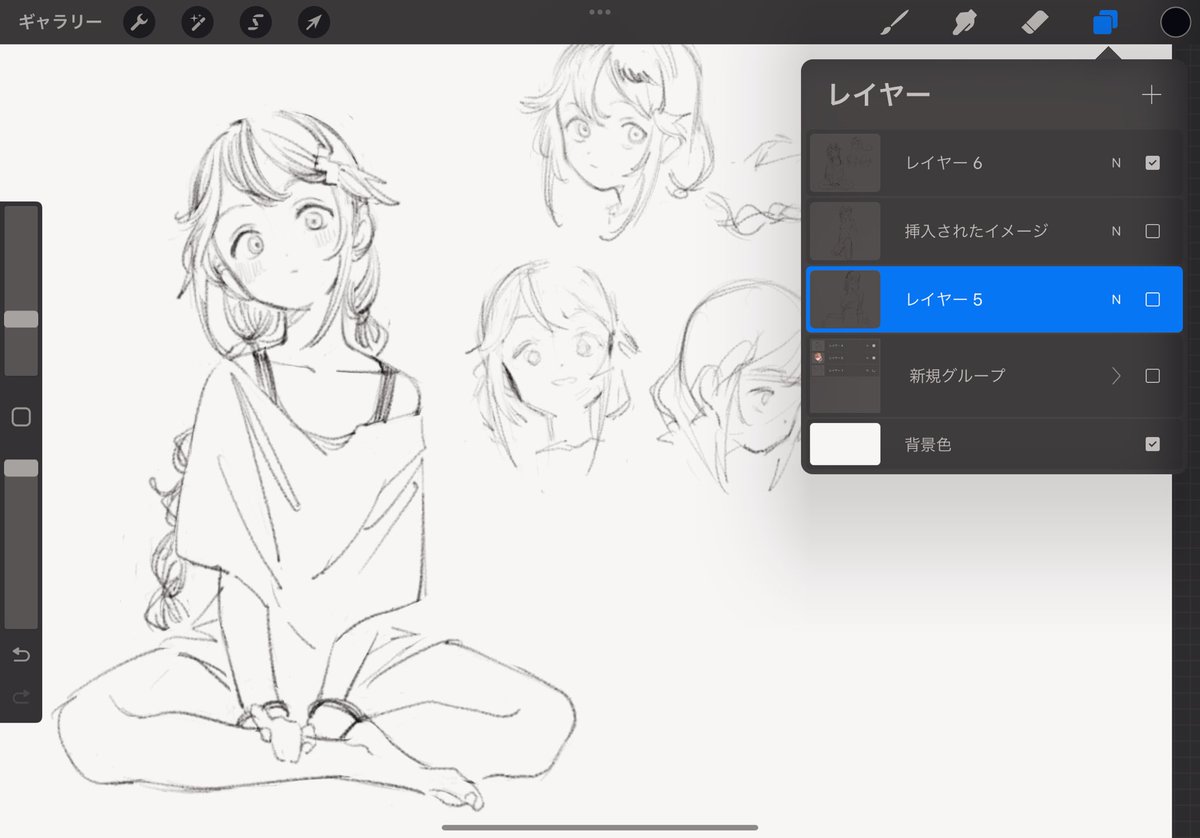Hide the 背景色 background layer
This screenshot has height=838, width=1200.
1152,444
